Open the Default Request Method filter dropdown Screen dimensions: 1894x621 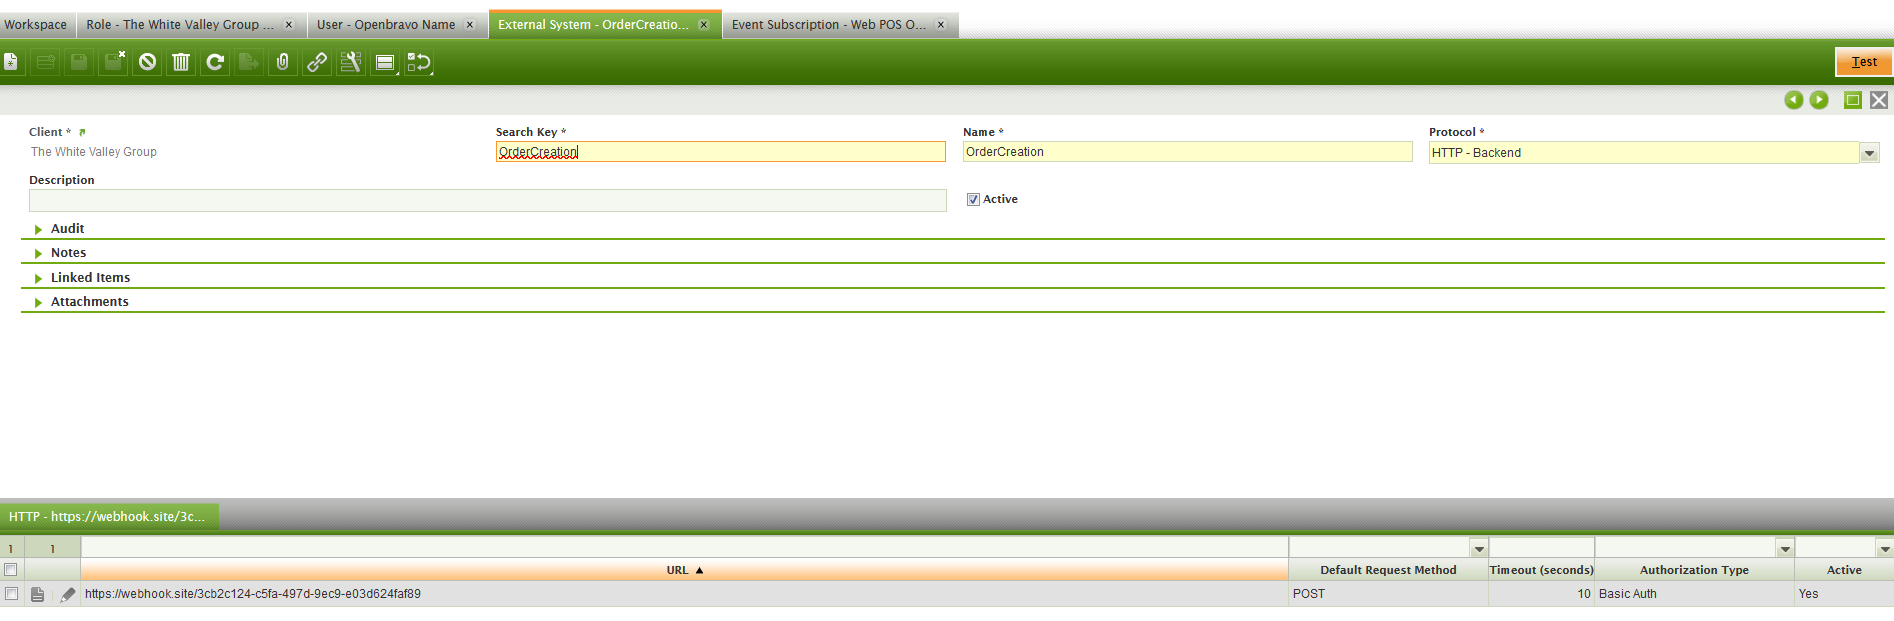pos(1479,549)
